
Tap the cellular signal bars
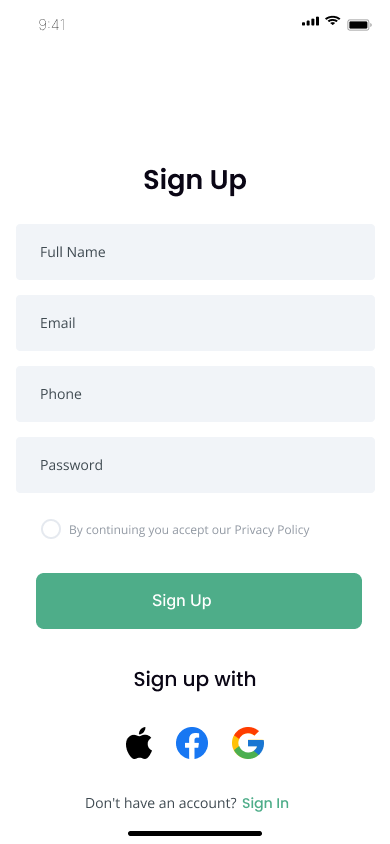click(x=310, y=22)
